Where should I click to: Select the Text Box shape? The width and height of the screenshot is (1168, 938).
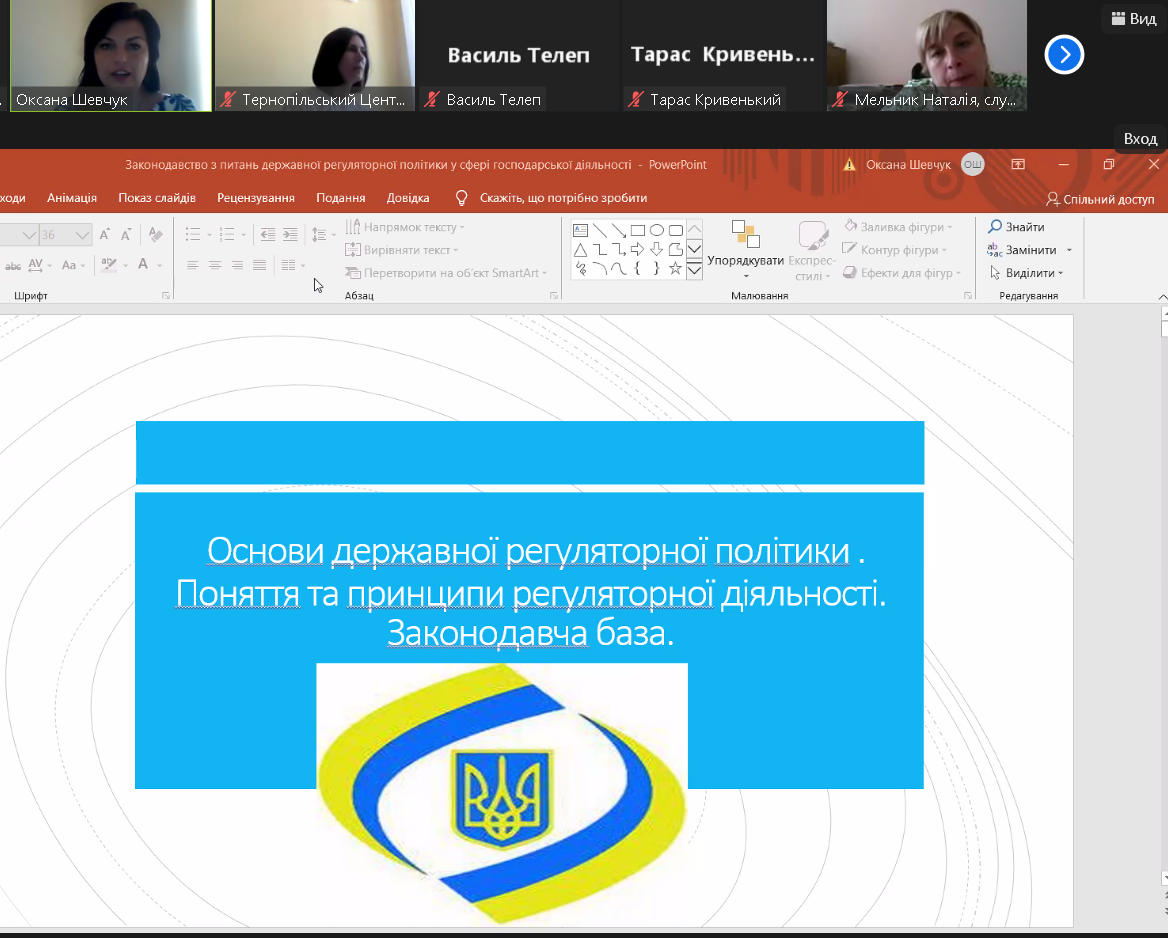(580, 230)
